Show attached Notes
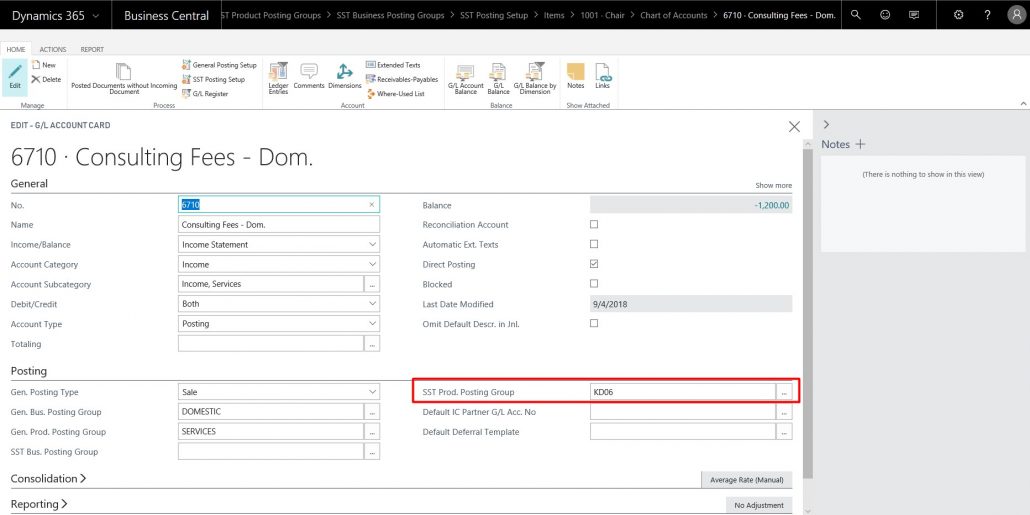The width and height of the screenshot is (1030, 515). 575,78
